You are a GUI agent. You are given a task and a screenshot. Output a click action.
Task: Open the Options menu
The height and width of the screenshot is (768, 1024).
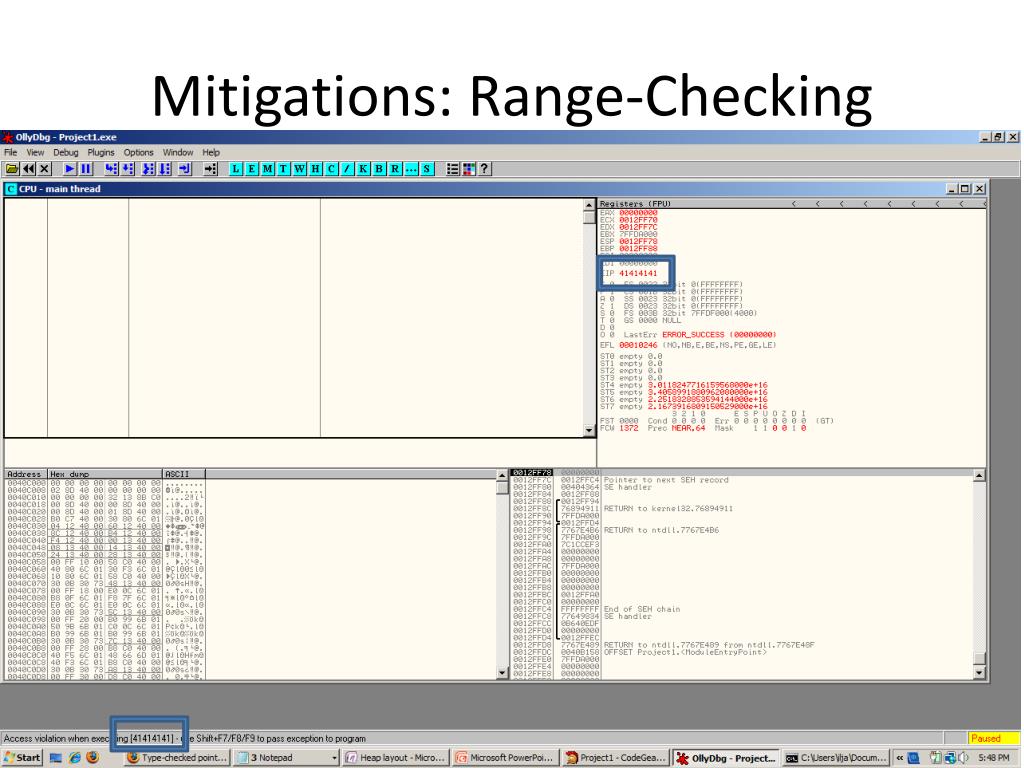tap(138, 152)
